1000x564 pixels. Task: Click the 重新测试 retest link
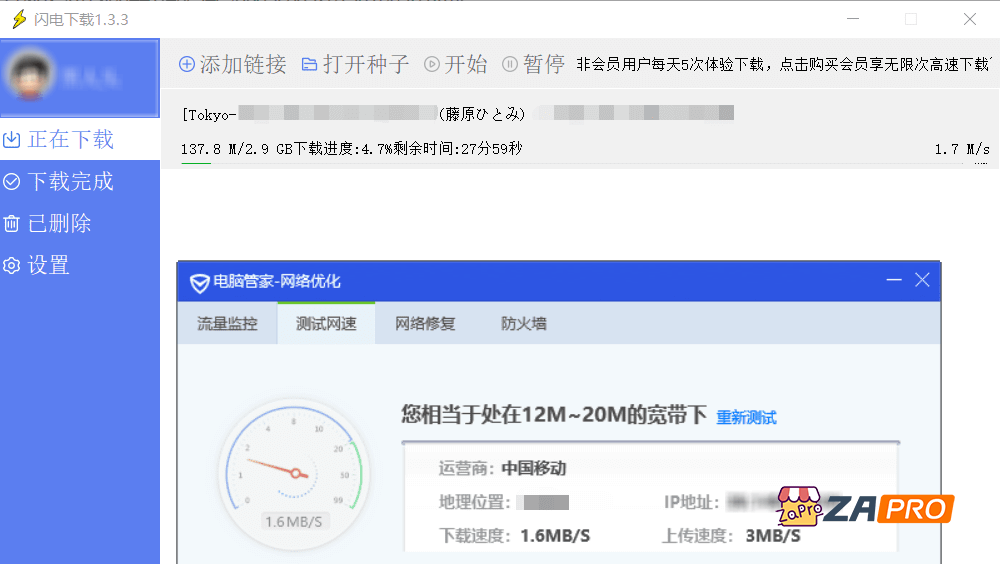[746, 418]
